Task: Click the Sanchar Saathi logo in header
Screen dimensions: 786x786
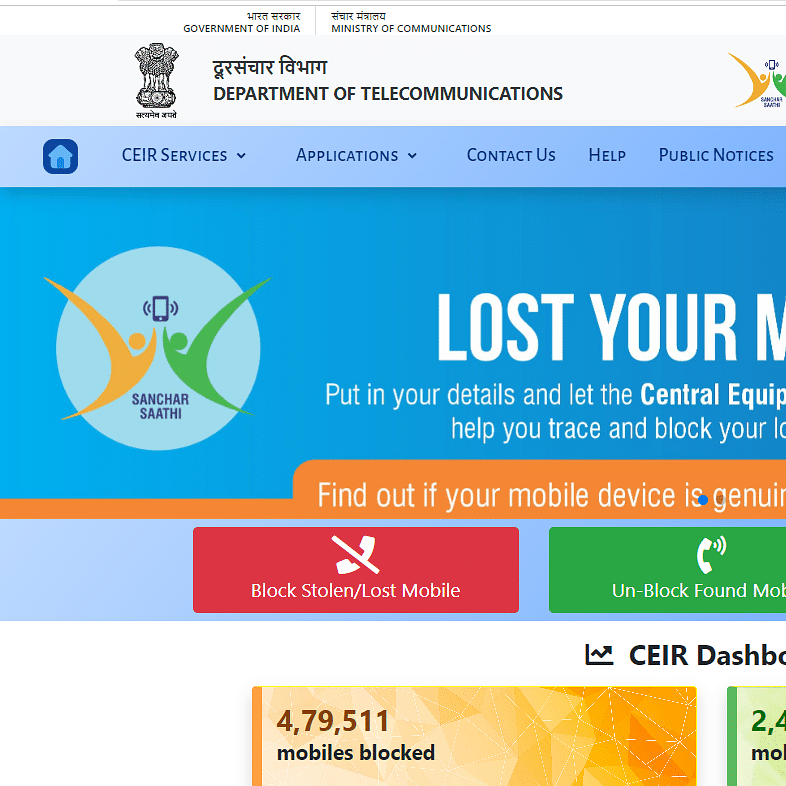Action: pyautogui.click(x=757, y=80)
